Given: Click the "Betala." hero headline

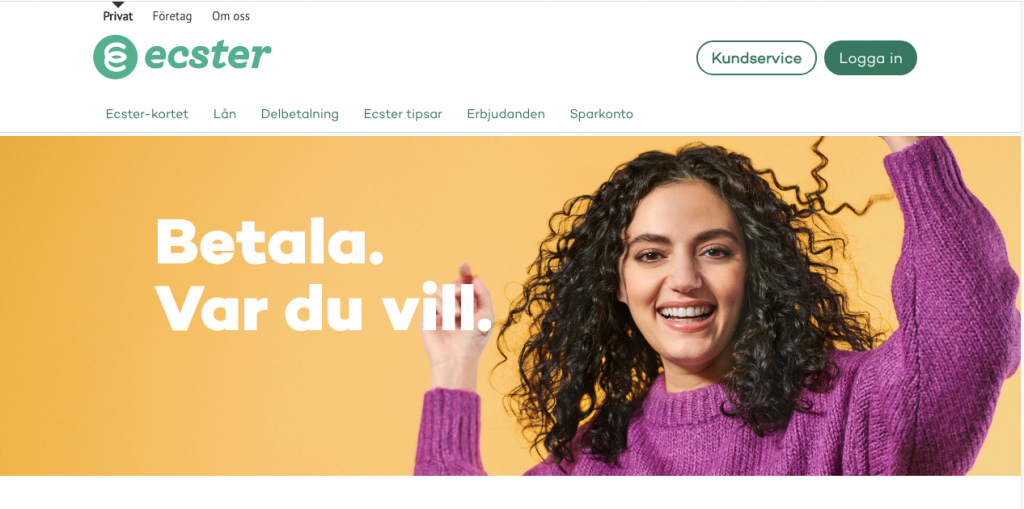Looking at the screenshot, I should tap(269, 240).
